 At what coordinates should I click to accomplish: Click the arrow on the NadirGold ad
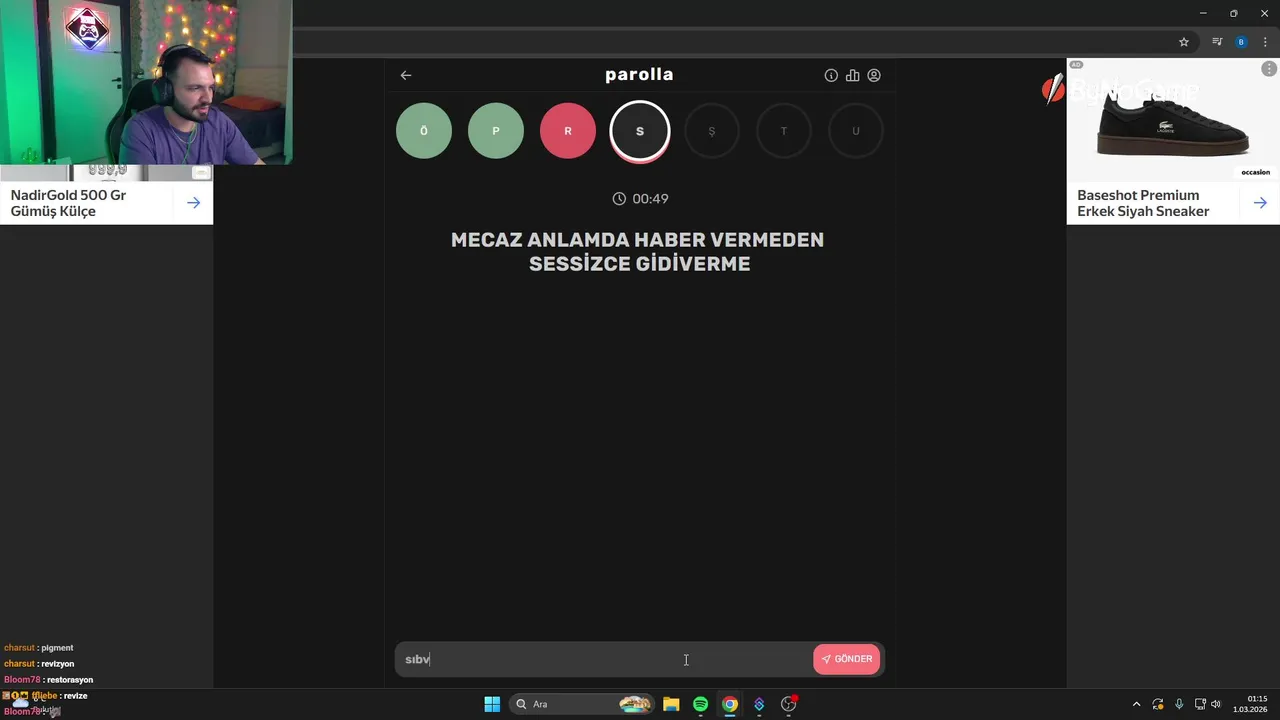[193, 203]
